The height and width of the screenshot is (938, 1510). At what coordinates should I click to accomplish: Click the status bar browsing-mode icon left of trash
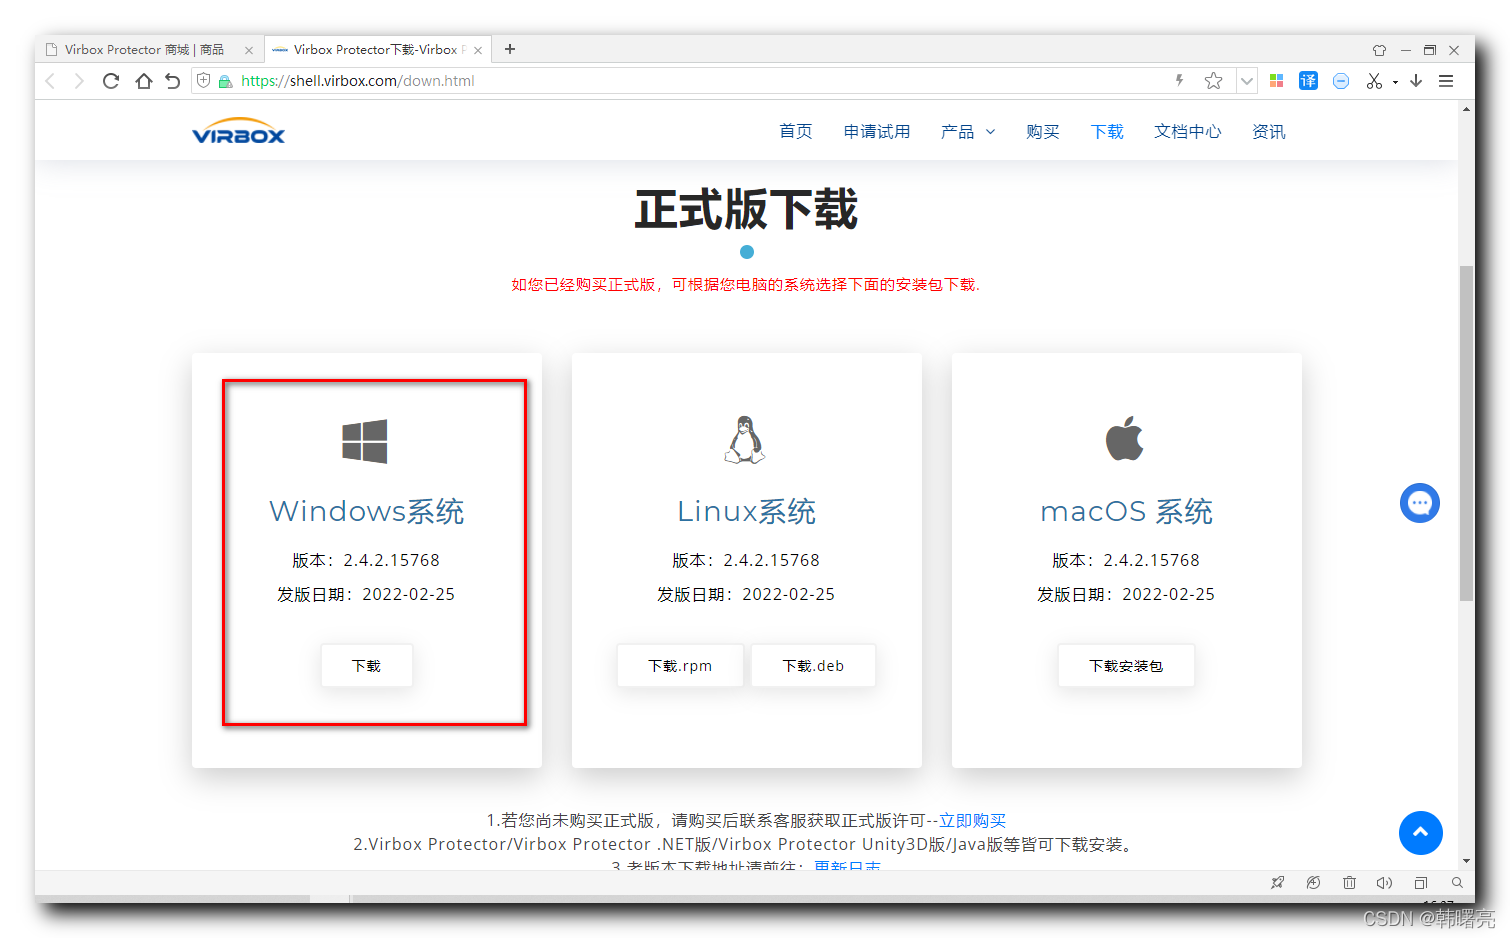pyautogui.click(x=1313, y=883)
